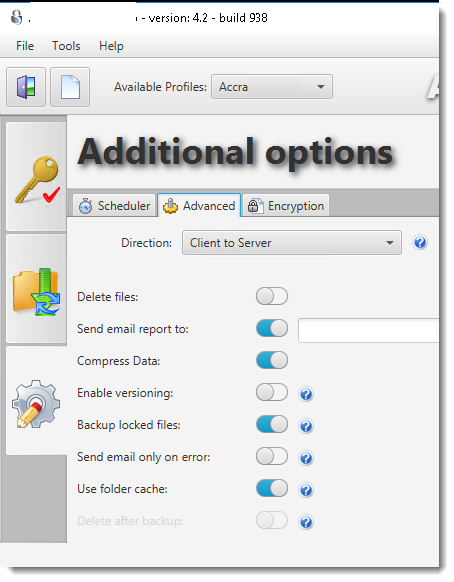Click the door/exit toolbar icon

(26, 87)
